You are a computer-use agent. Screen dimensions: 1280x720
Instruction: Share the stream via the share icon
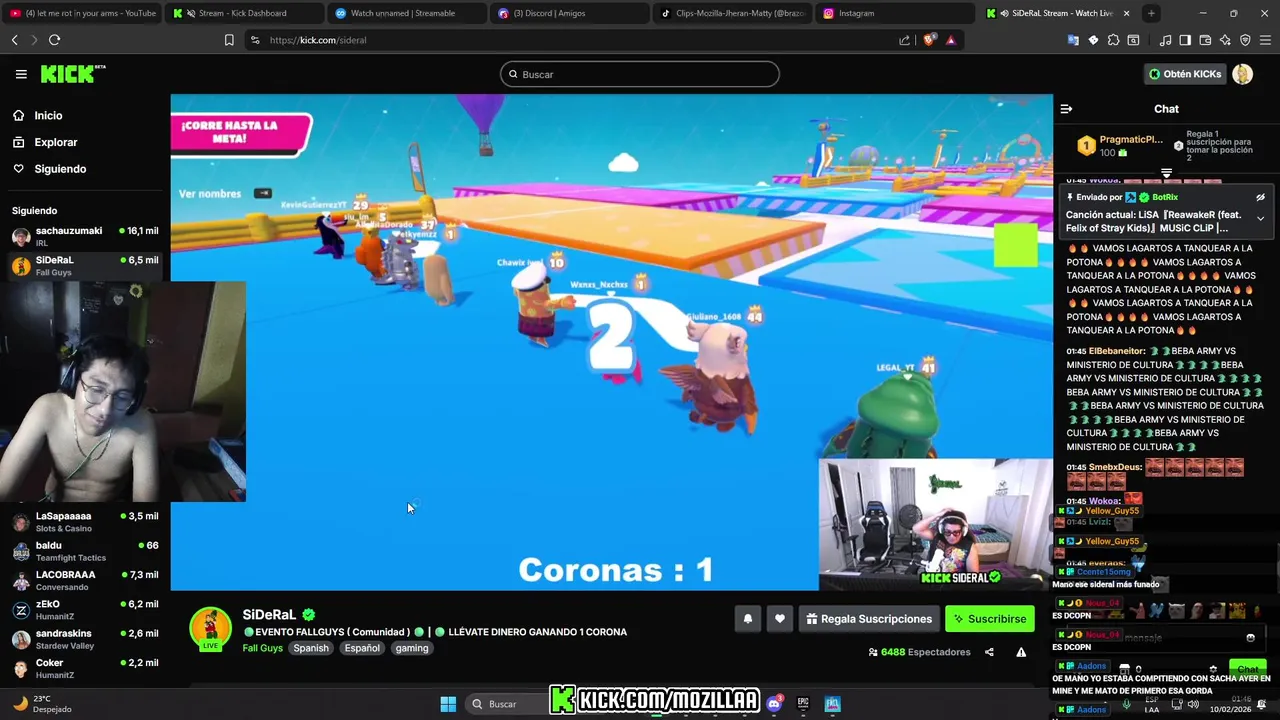(x=989, y=652)
